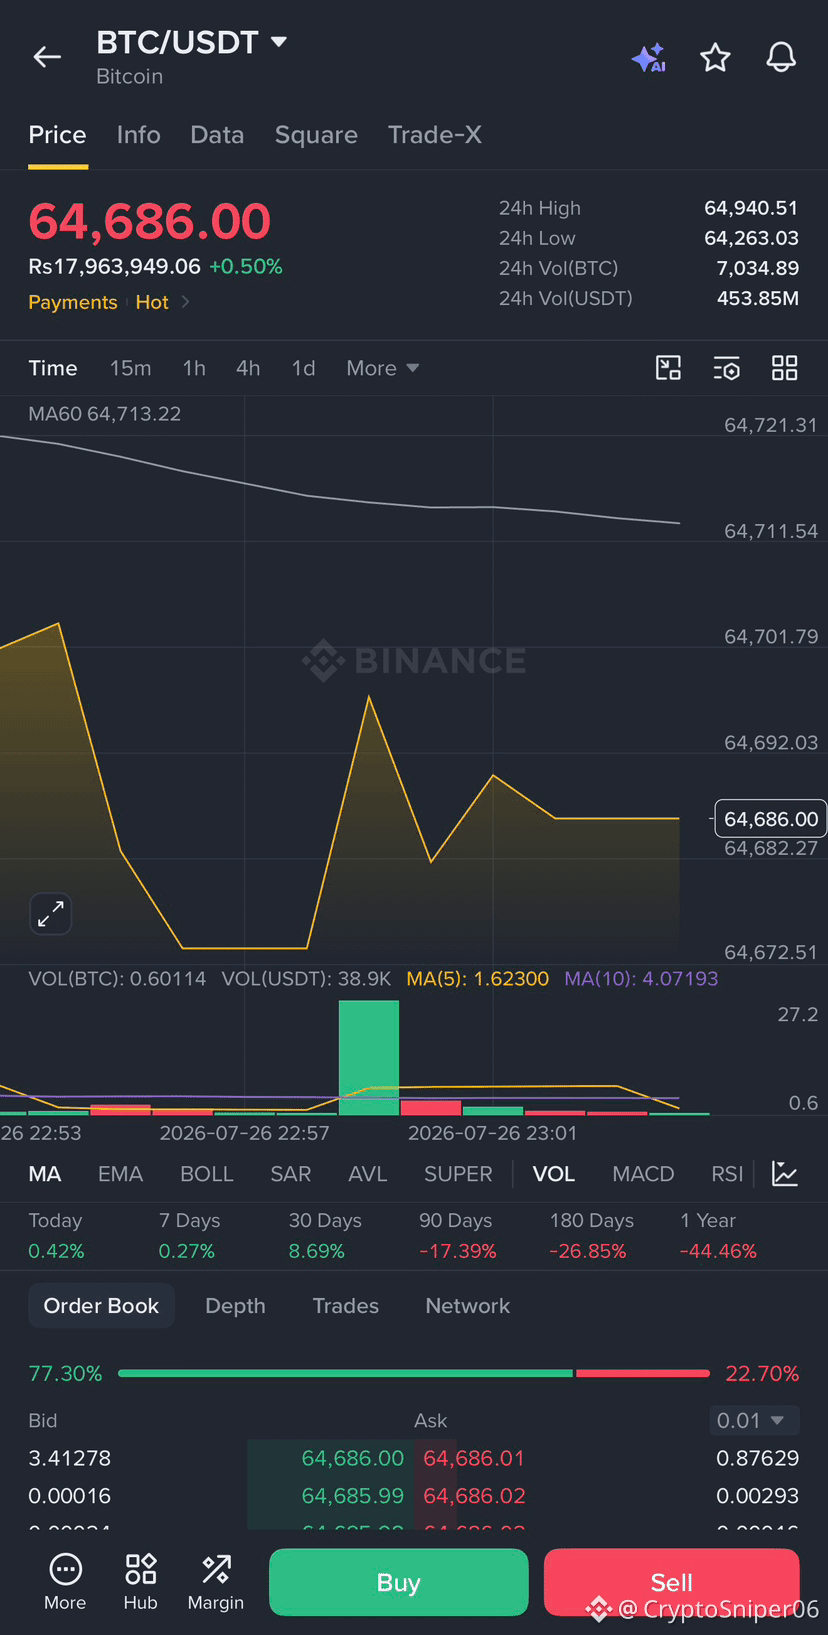828x1635 pixels.
Task: Expand the Payments Hot chevron
Action: click(x=185, y=301)
